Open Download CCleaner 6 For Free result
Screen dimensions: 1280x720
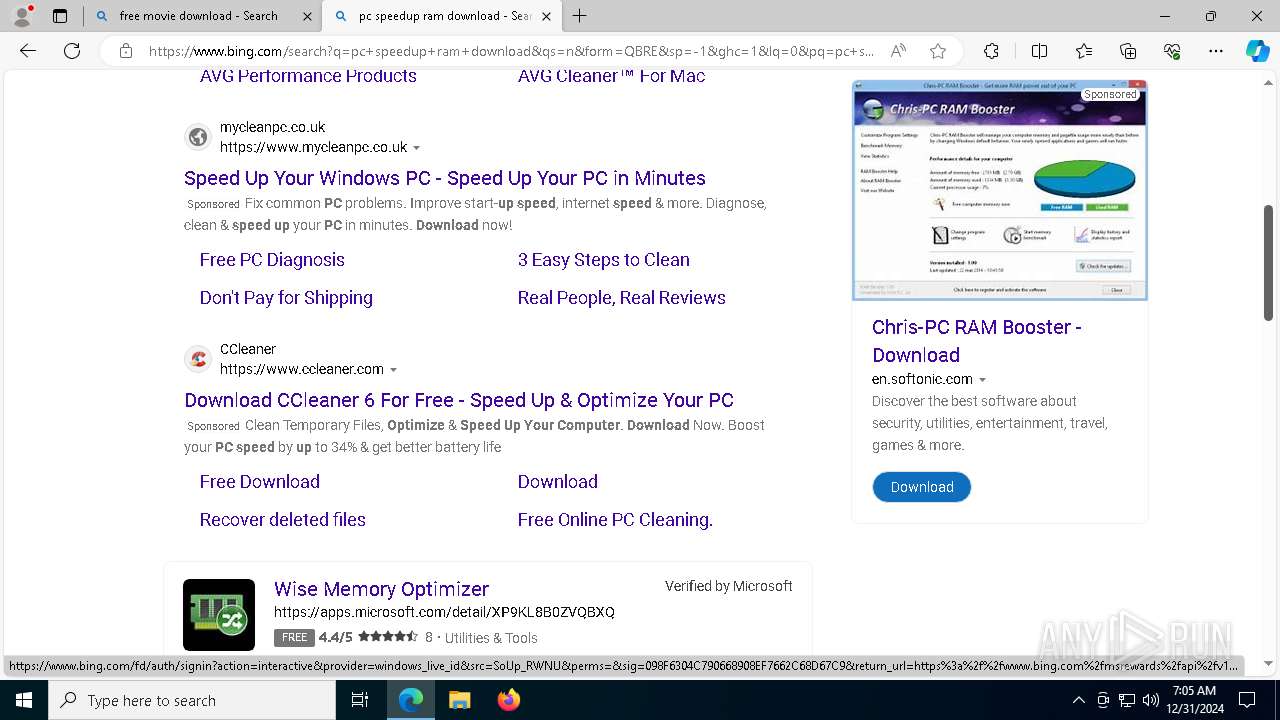pos(459,400)
